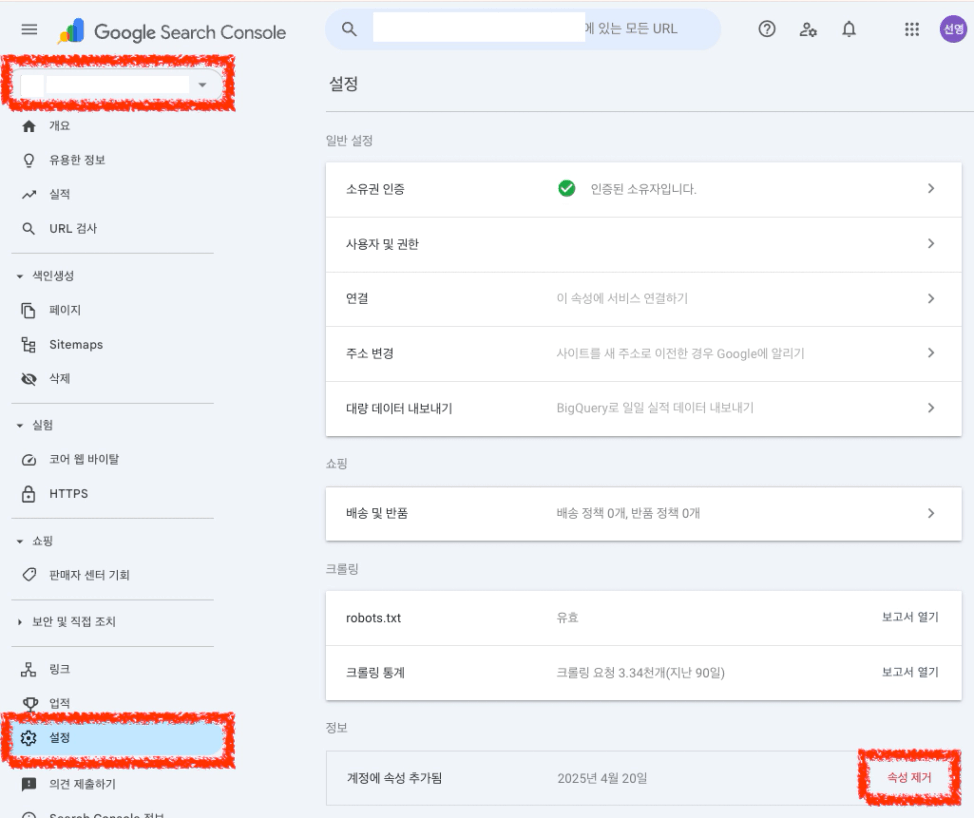
Task: Click the feedback icon for 의견 제출하기
Action: [29, 784]
